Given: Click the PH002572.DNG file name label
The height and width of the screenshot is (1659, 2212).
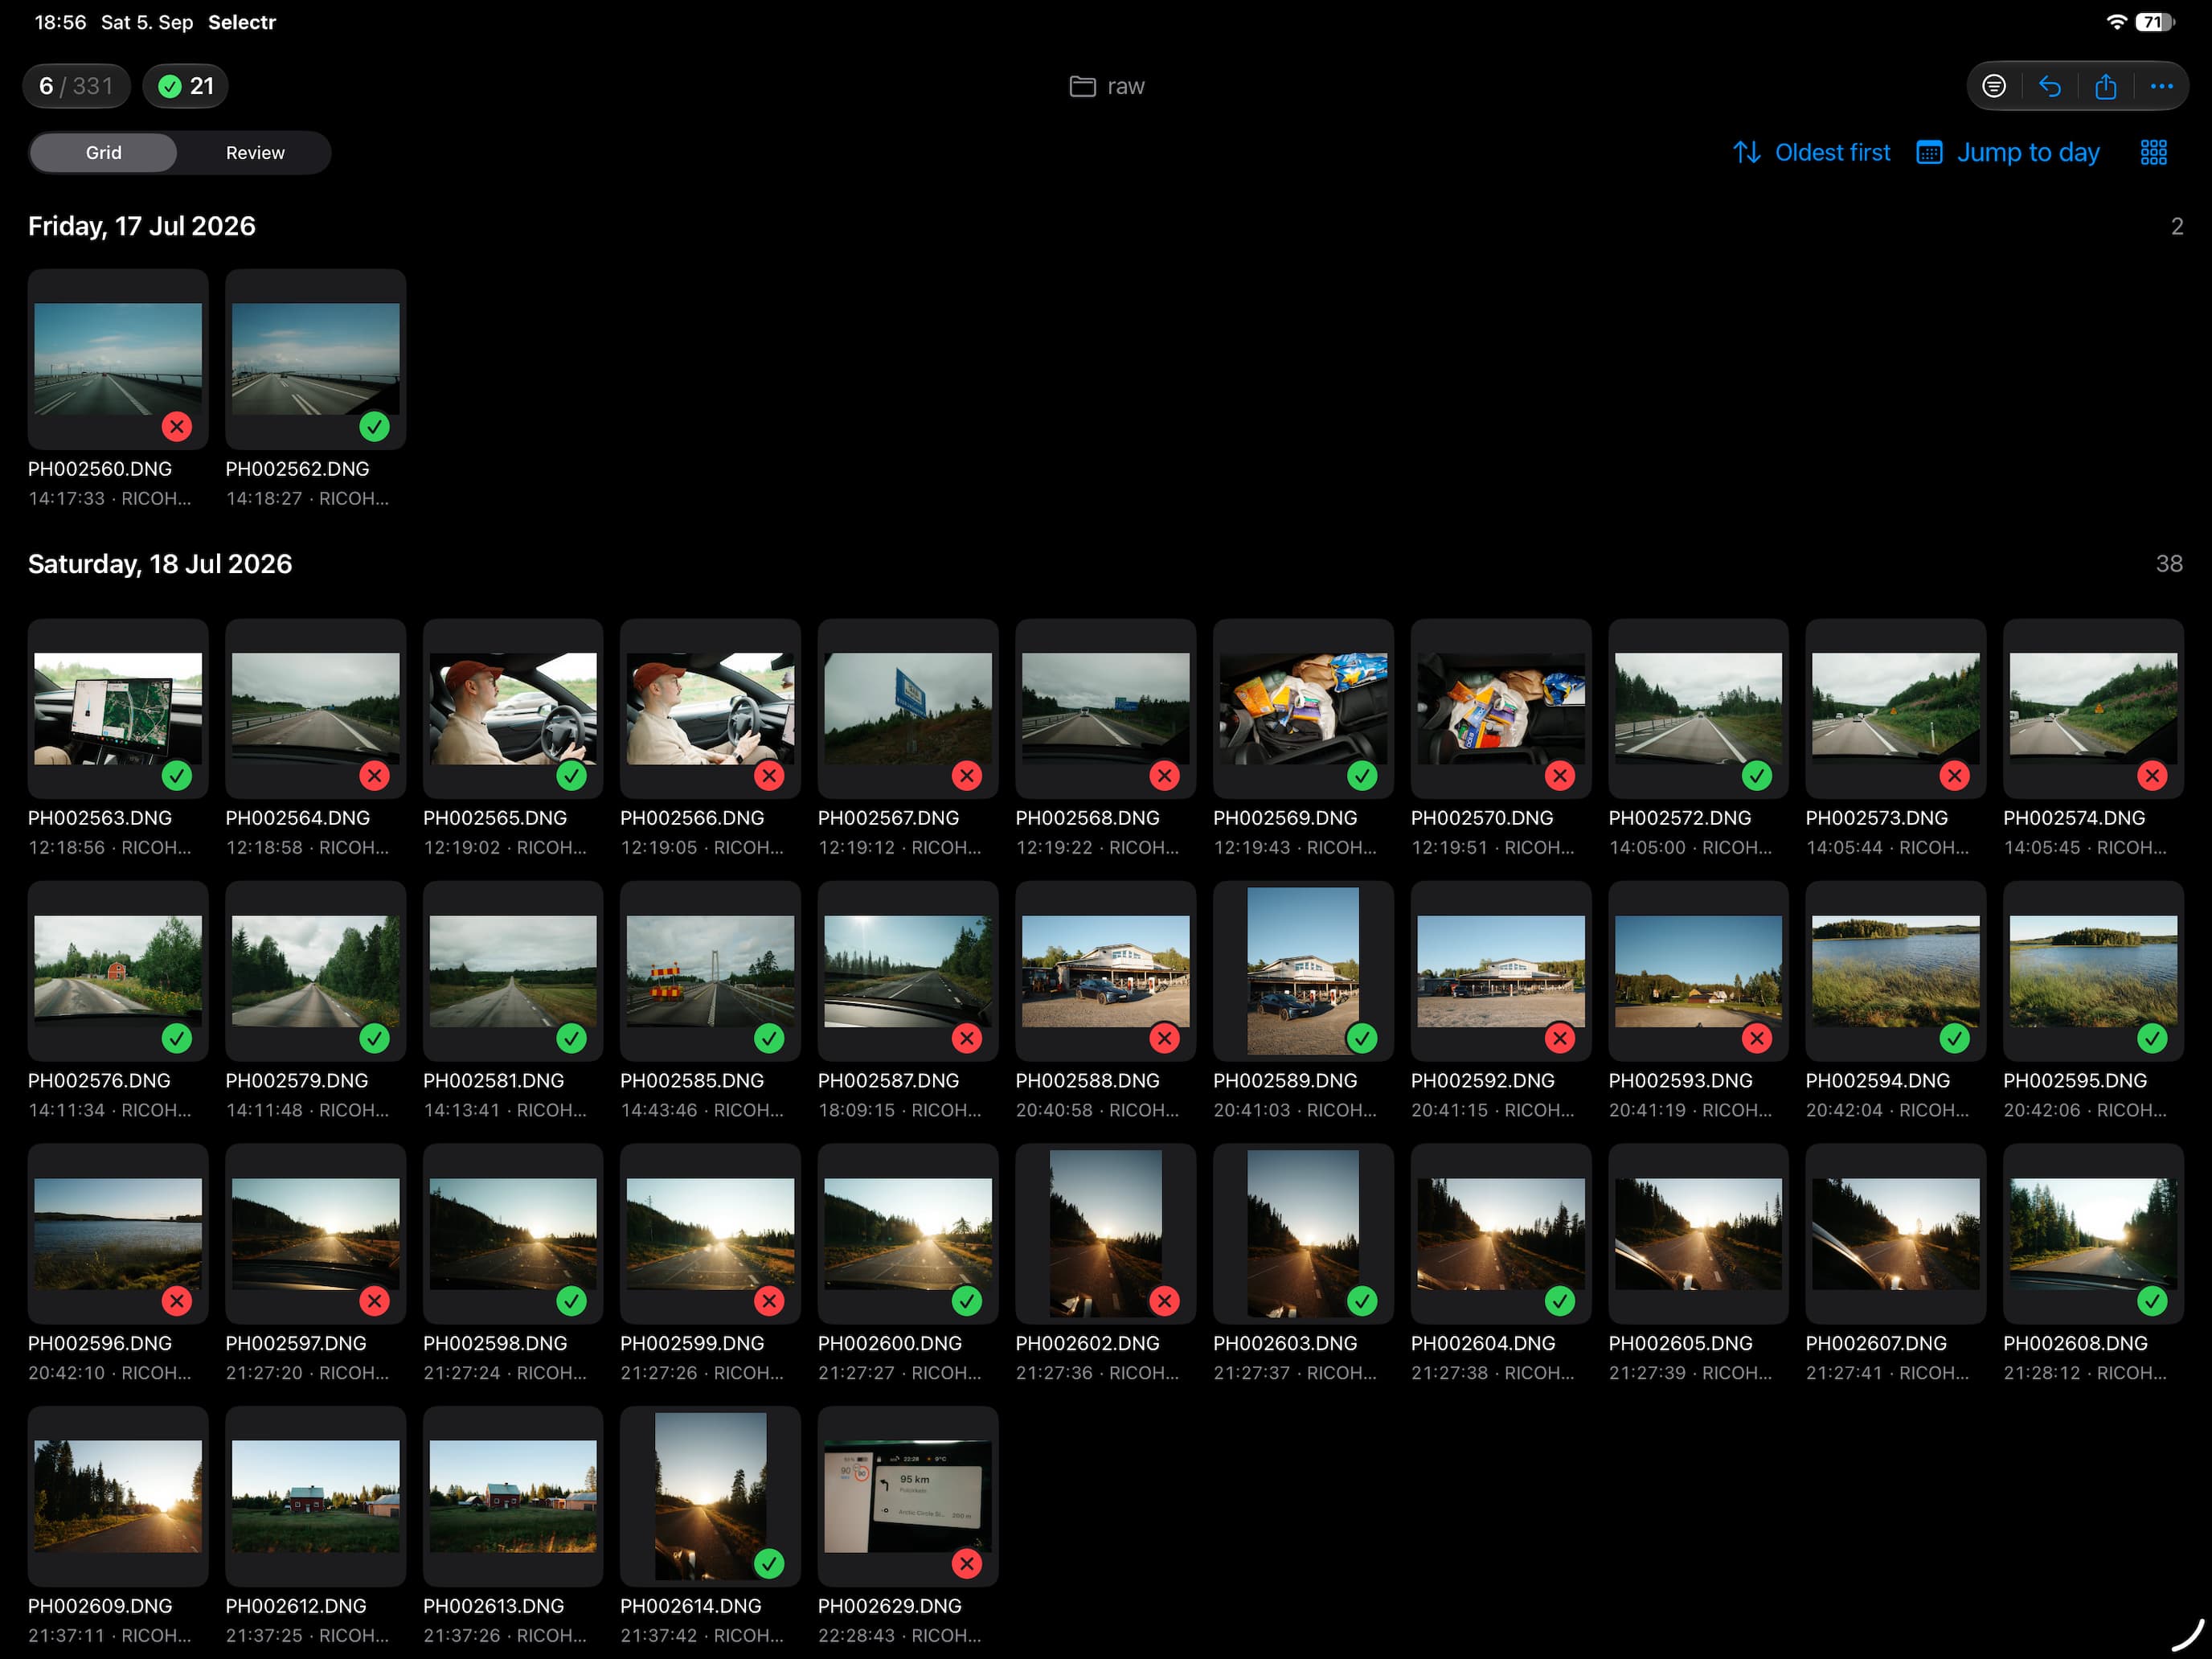Looking at the screenshot, I should click(1680, 818).
